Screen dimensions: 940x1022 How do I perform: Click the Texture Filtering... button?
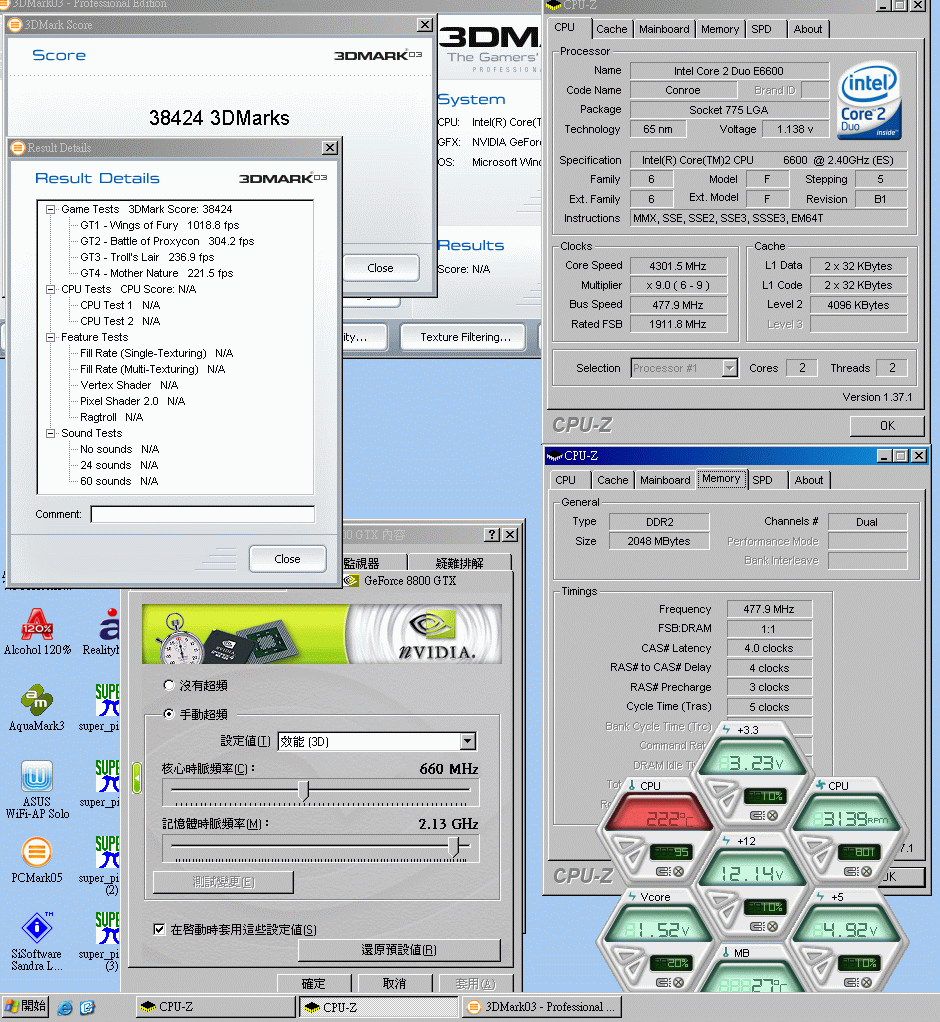pyautogui.click(x=465, y=337)
